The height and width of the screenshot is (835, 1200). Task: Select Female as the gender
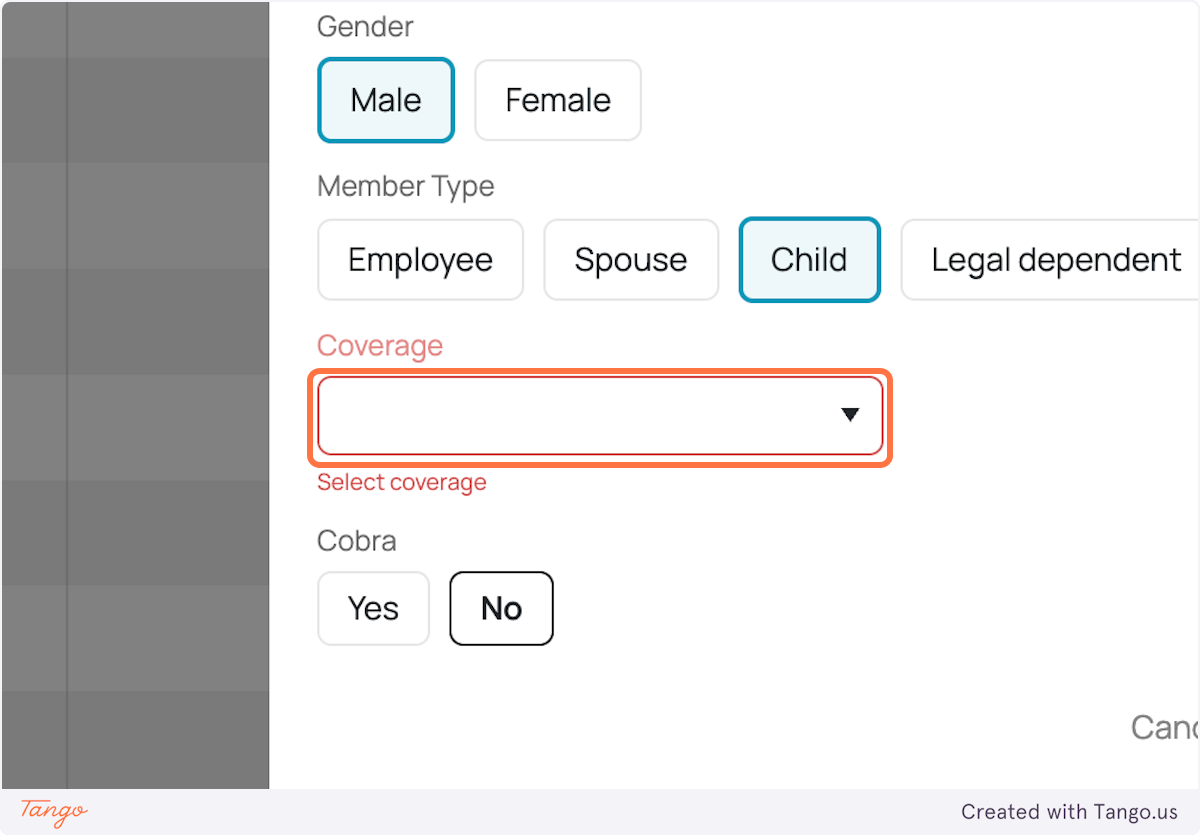pos(557,99)
